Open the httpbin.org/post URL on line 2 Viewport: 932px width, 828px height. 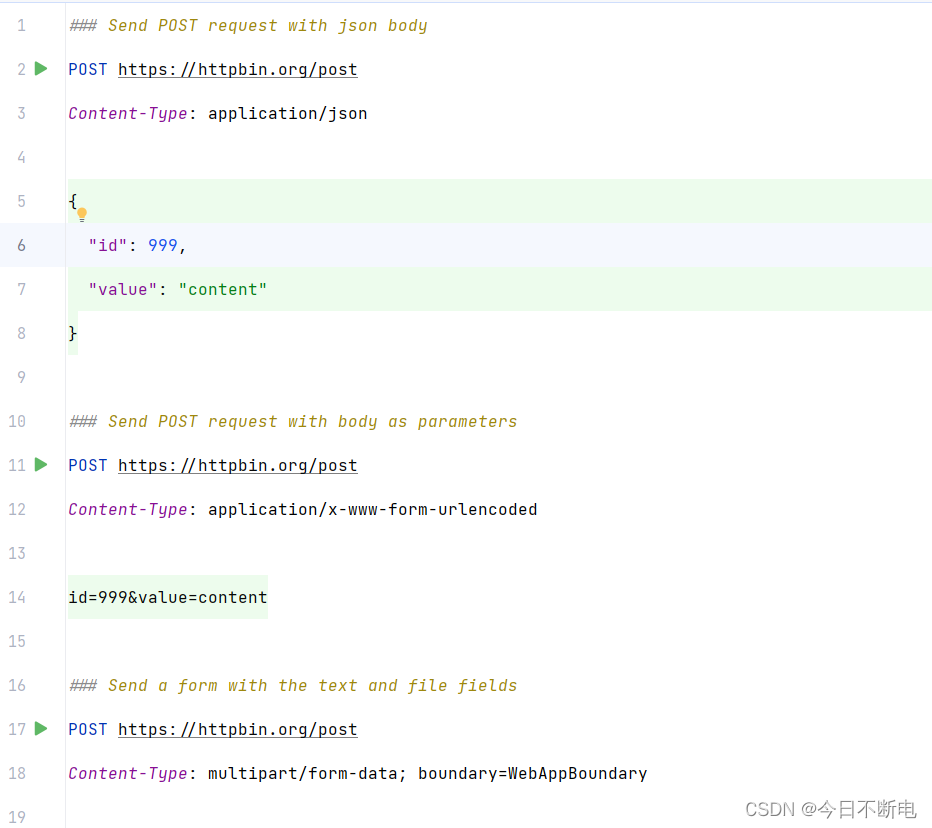tap(238, 70)
